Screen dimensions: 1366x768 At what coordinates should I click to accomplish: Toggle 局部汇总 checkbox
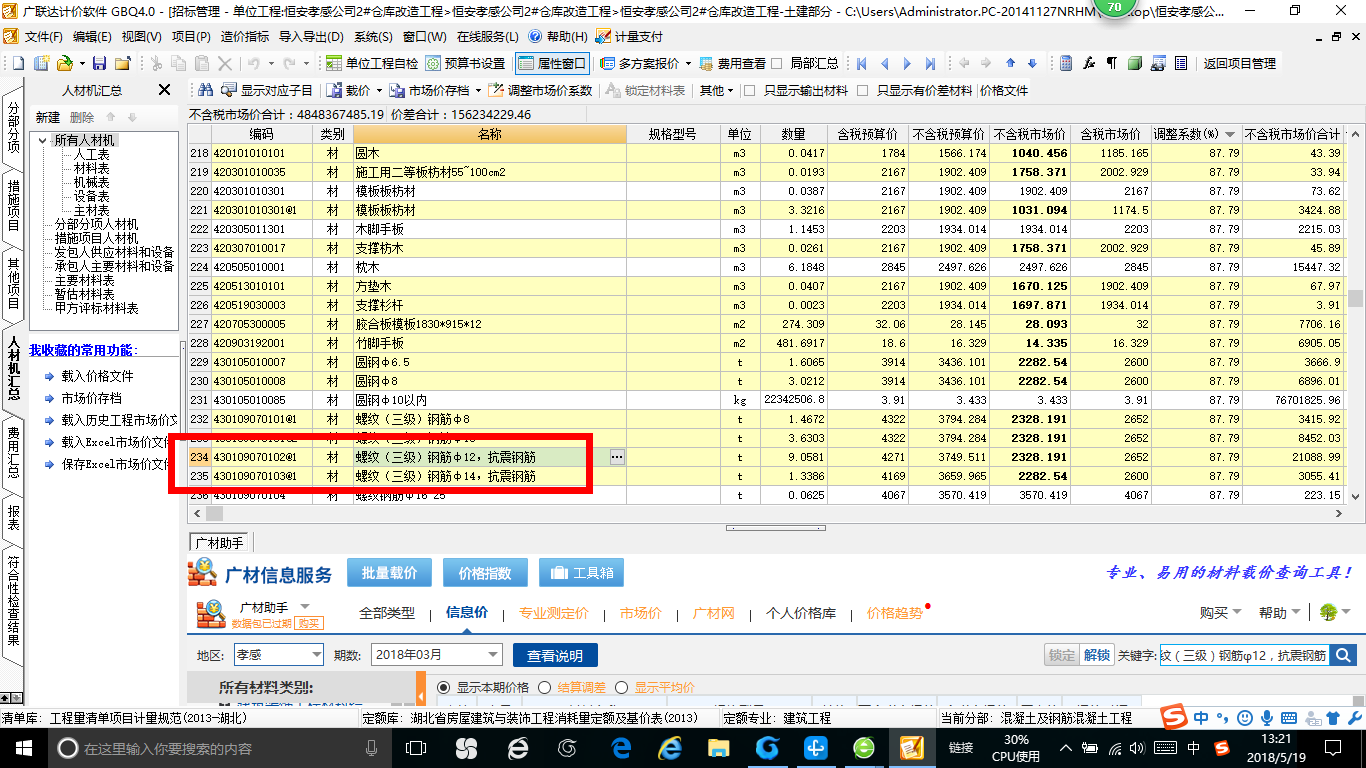pyautogui.click(x=777, y=63)
